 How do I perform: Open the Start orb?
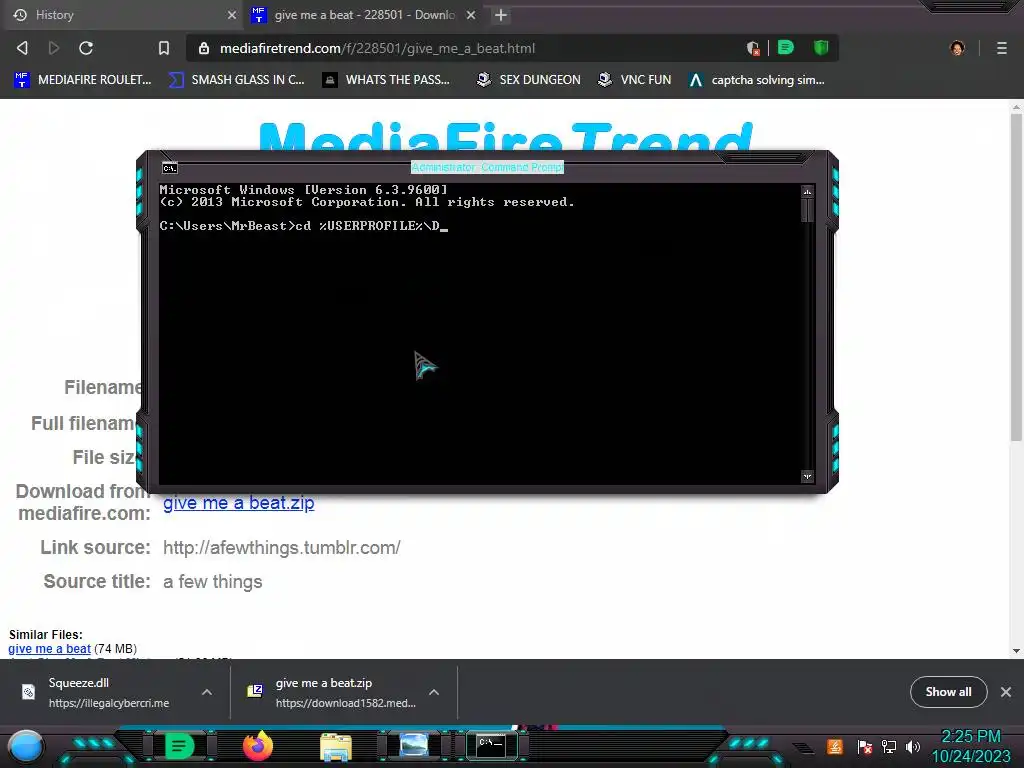pos(26,746)
